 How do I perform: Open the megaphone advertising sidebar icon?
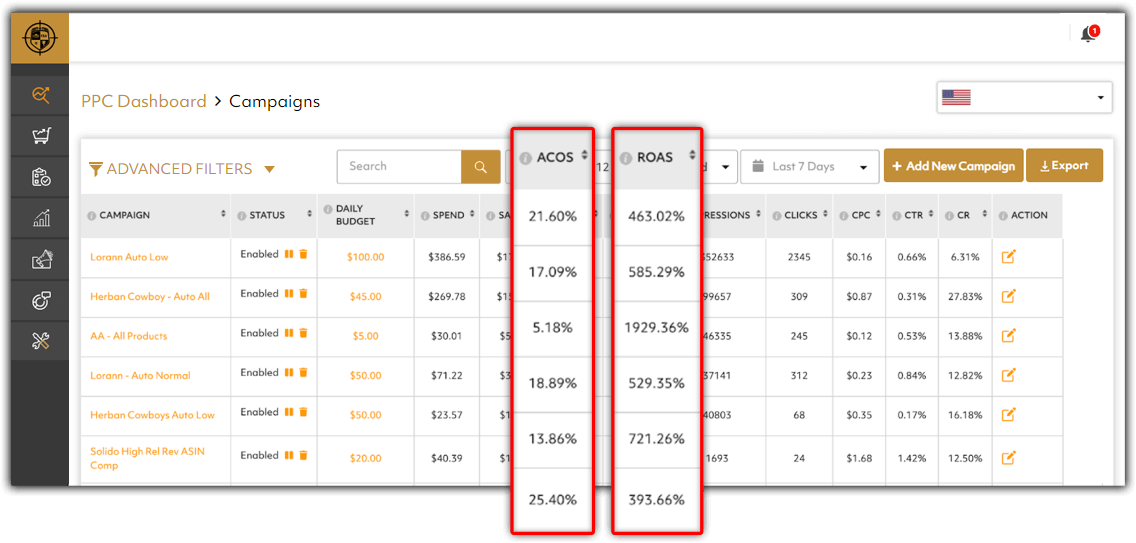(41, 260)
